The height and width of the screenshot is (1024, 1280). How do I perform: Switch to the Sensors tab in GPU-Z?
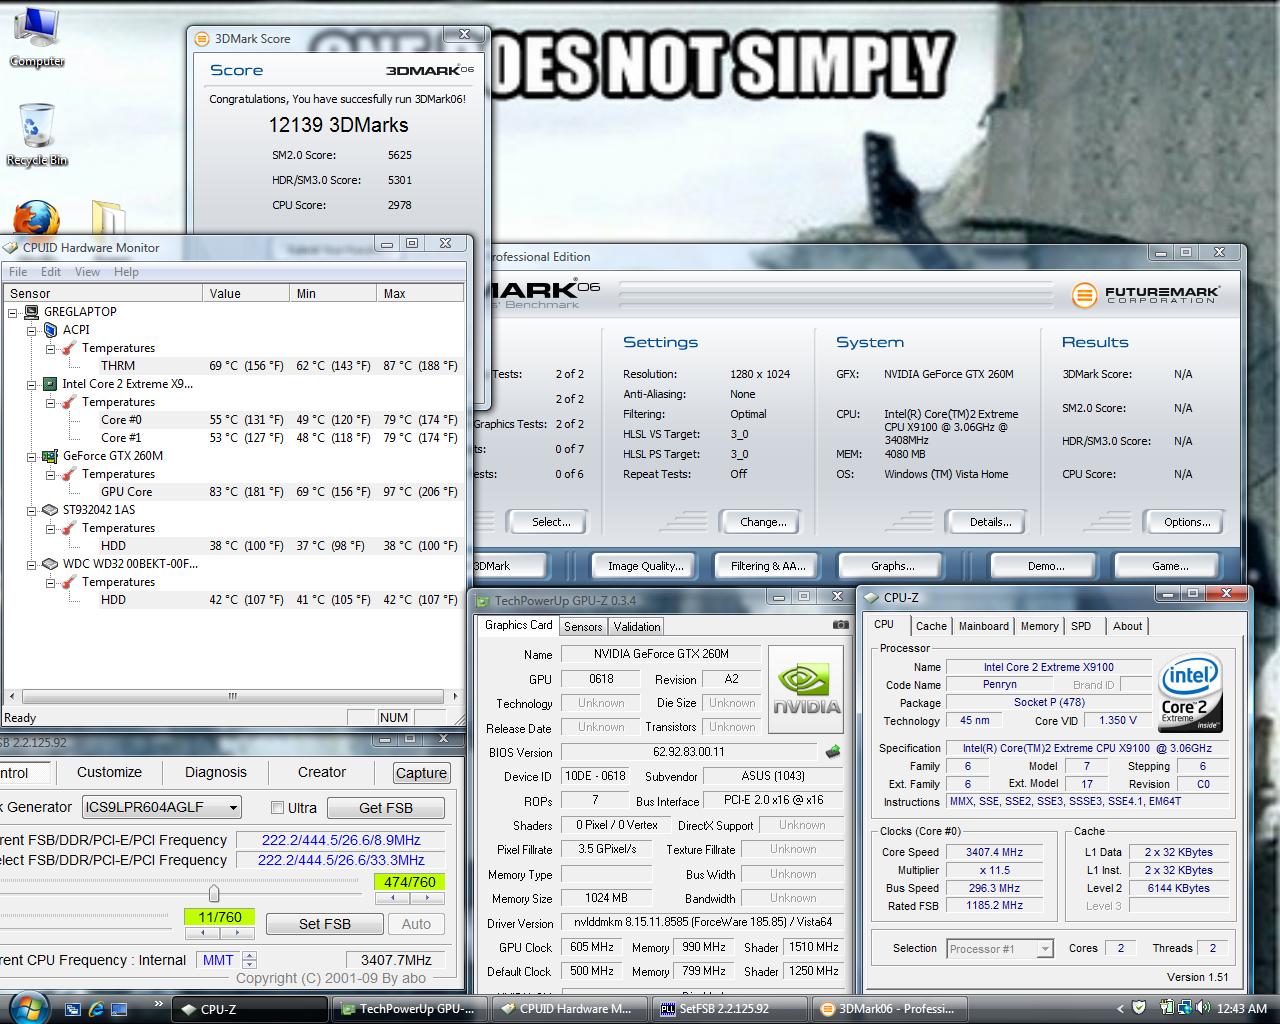click(583, 627)
